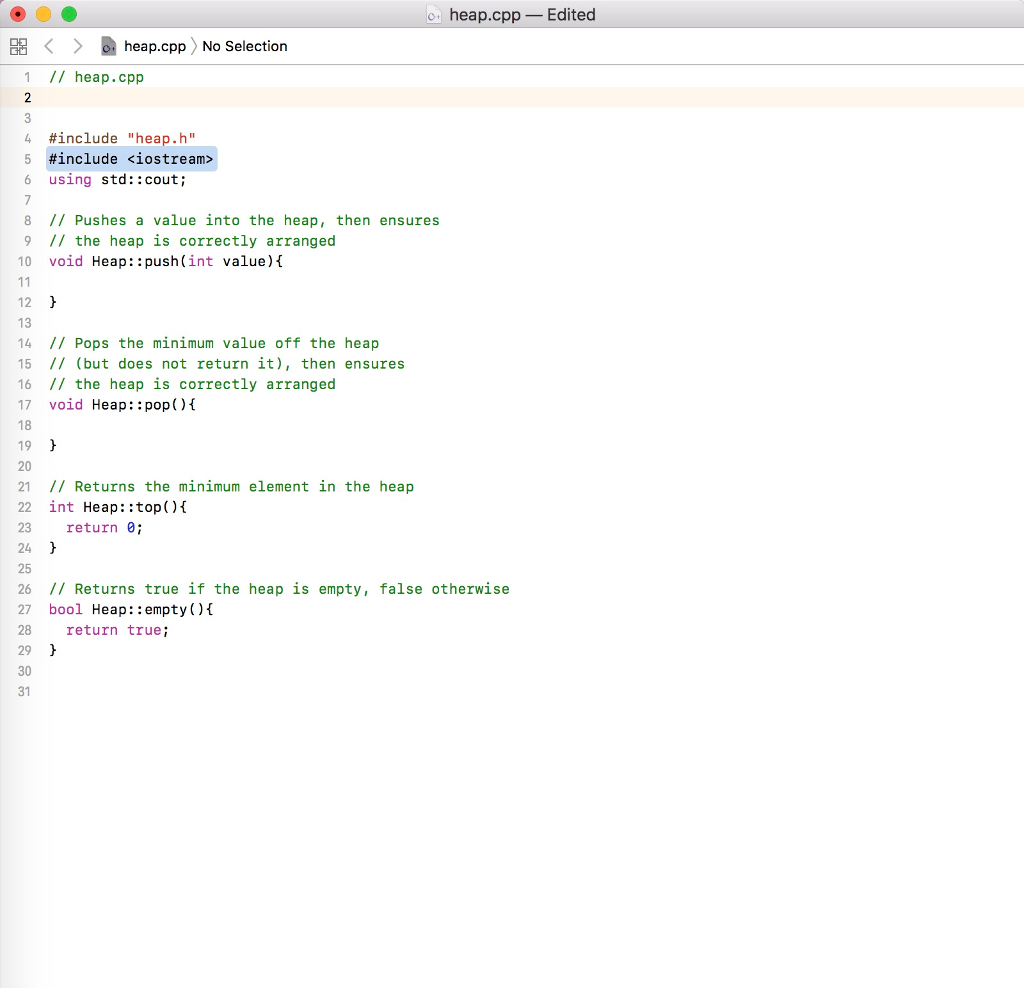Click the return 0 statement inside Heap::top
Viewport: 1024px width, 988px height.
pos(103,527)
